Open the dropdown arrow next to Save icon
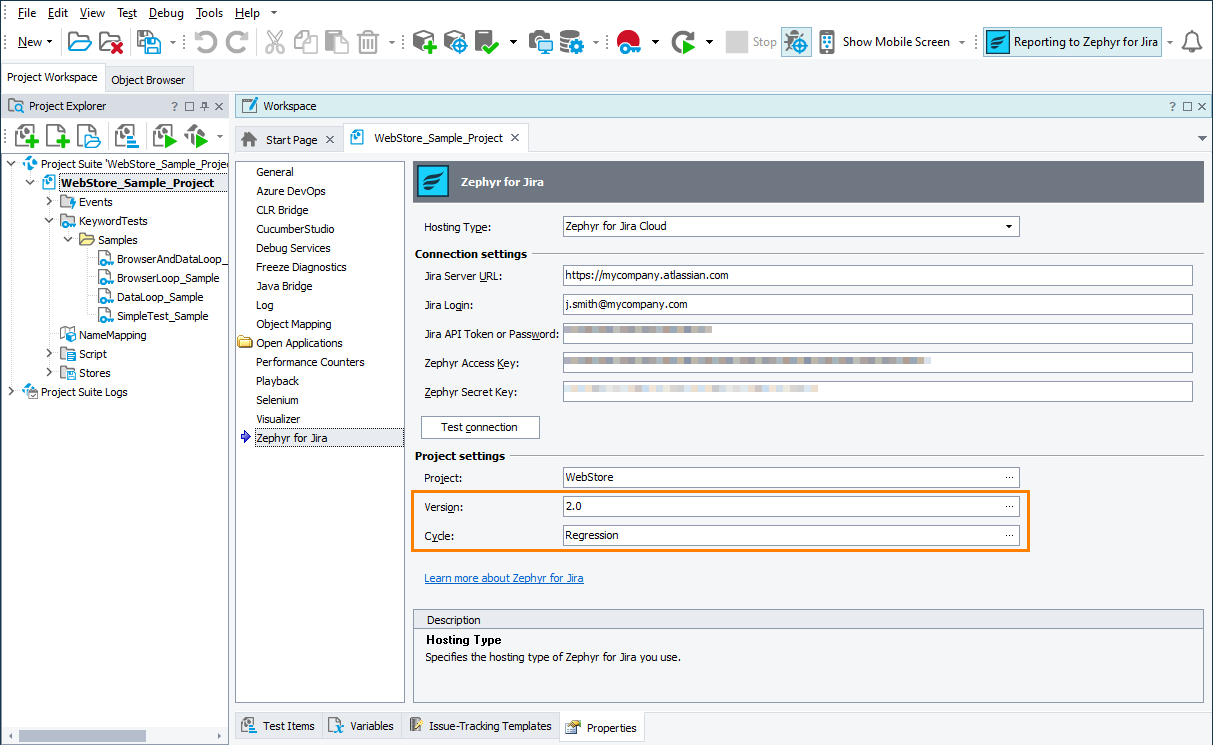 coord(172,42)
